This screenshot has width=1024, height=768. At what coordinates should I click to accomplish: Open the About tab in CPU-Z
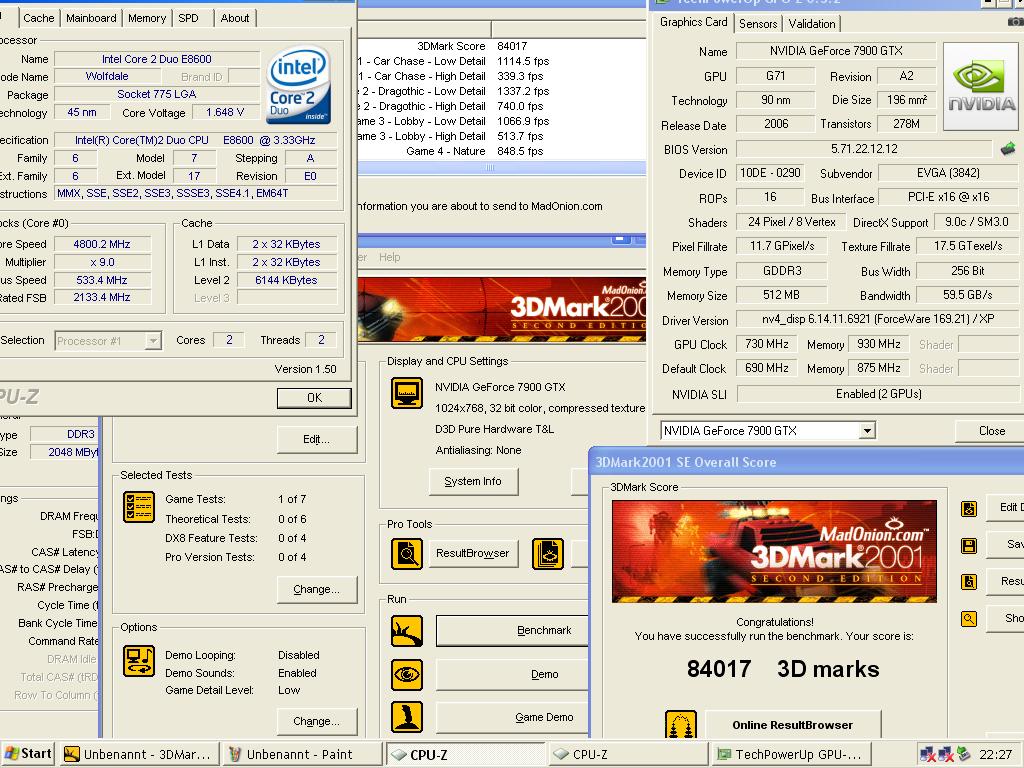pos(235,18)
